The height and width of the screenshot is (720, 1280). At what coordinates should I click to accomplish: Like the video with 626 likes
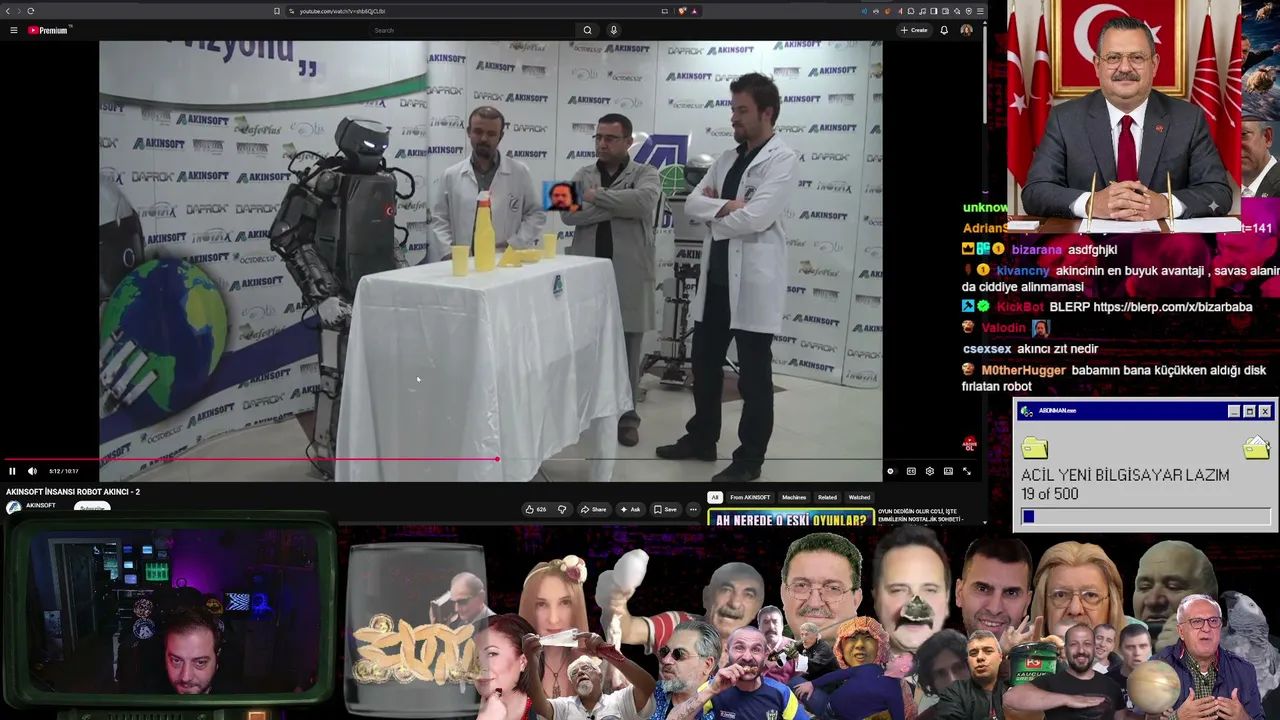click(x=536, y=509)
